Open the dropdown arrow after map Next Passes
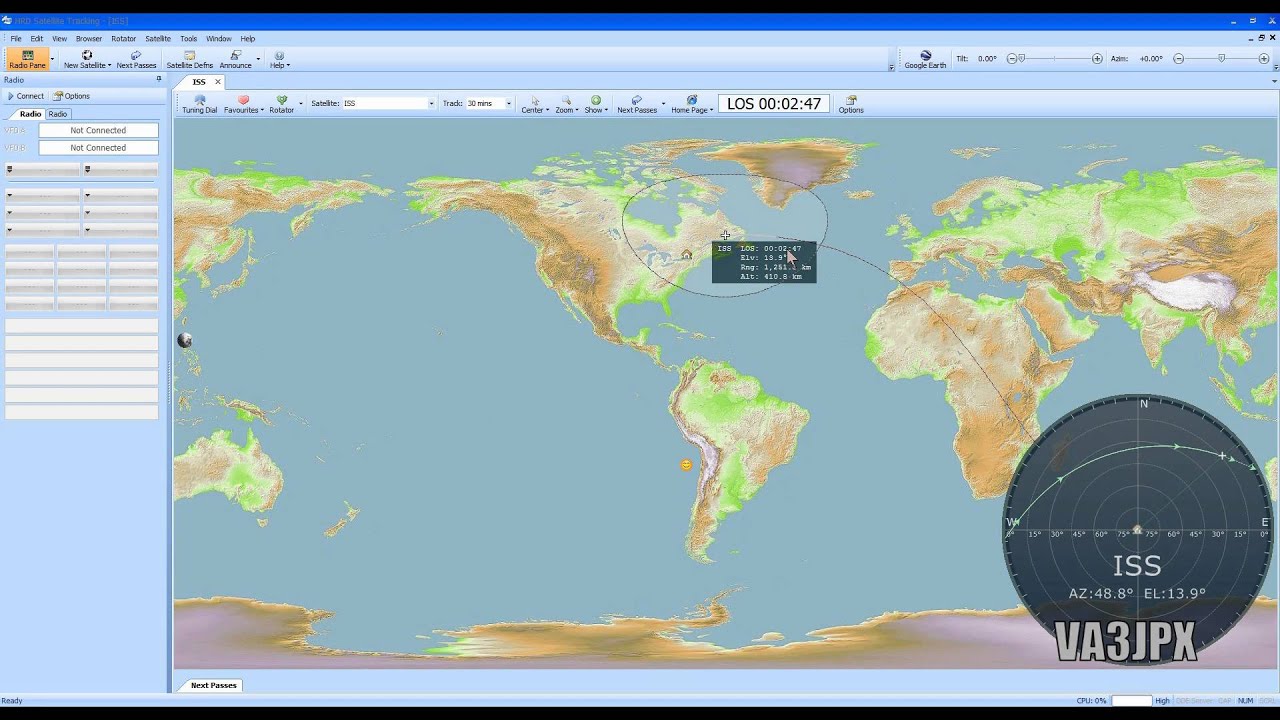Viewport: 1280px width, 720px height. [663, 103]
